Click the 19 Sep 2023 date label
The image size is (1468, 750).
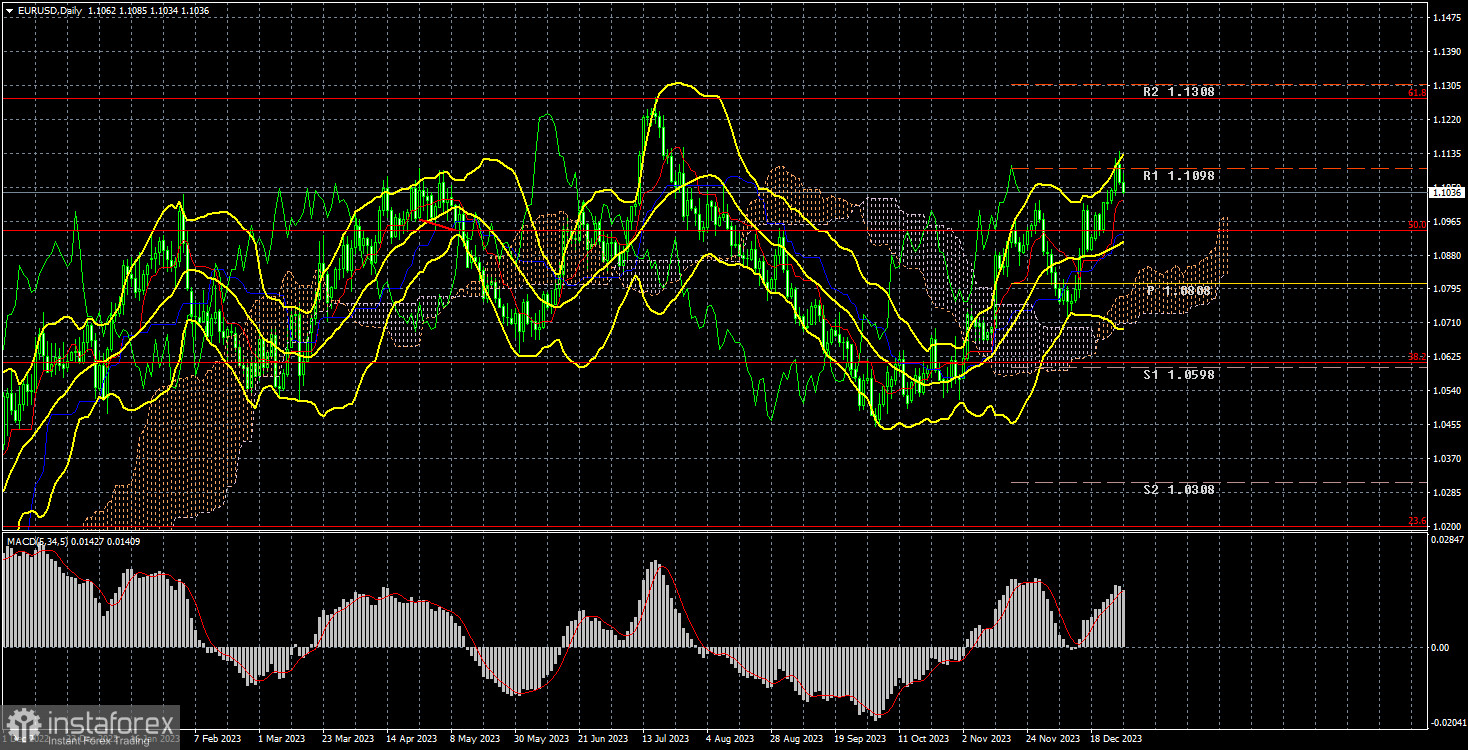(860, 739)
